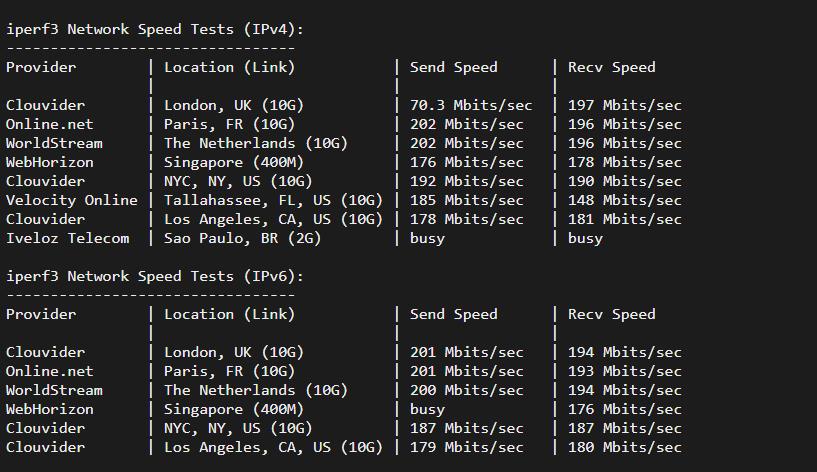Select the 148 Mbits/sec receive speed value
Image resolution: width=817 pixels, height=472 pixels.
pos(625,200)
